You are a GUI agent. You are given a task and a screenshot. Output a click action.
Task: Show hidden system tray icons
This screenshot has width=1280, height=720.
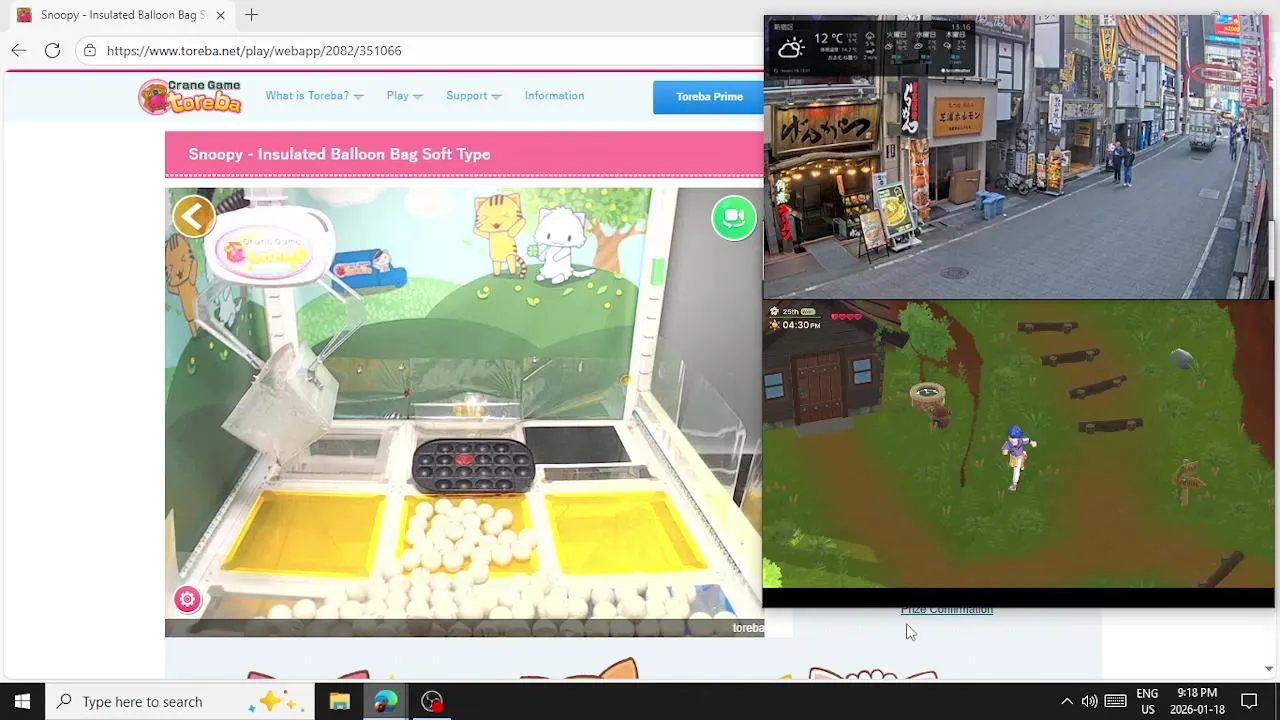point(1066,701)
